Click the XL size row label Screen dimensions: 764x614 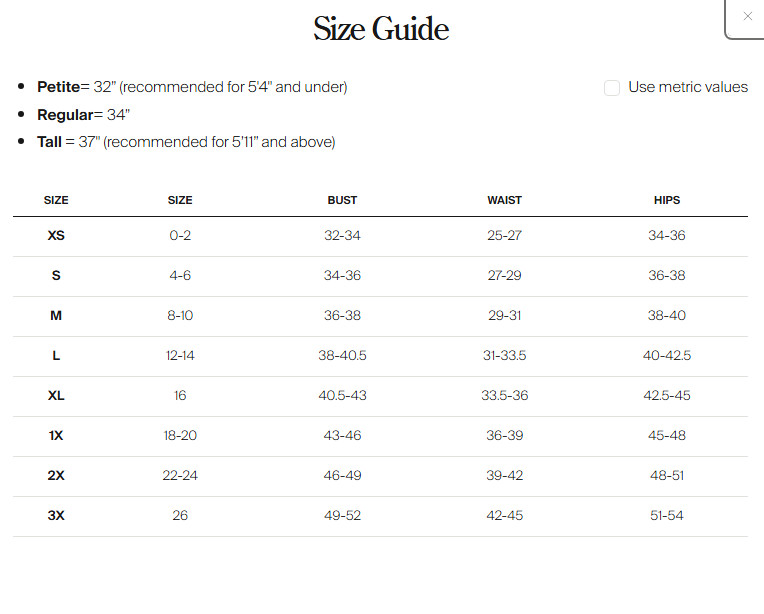point(56,396)
